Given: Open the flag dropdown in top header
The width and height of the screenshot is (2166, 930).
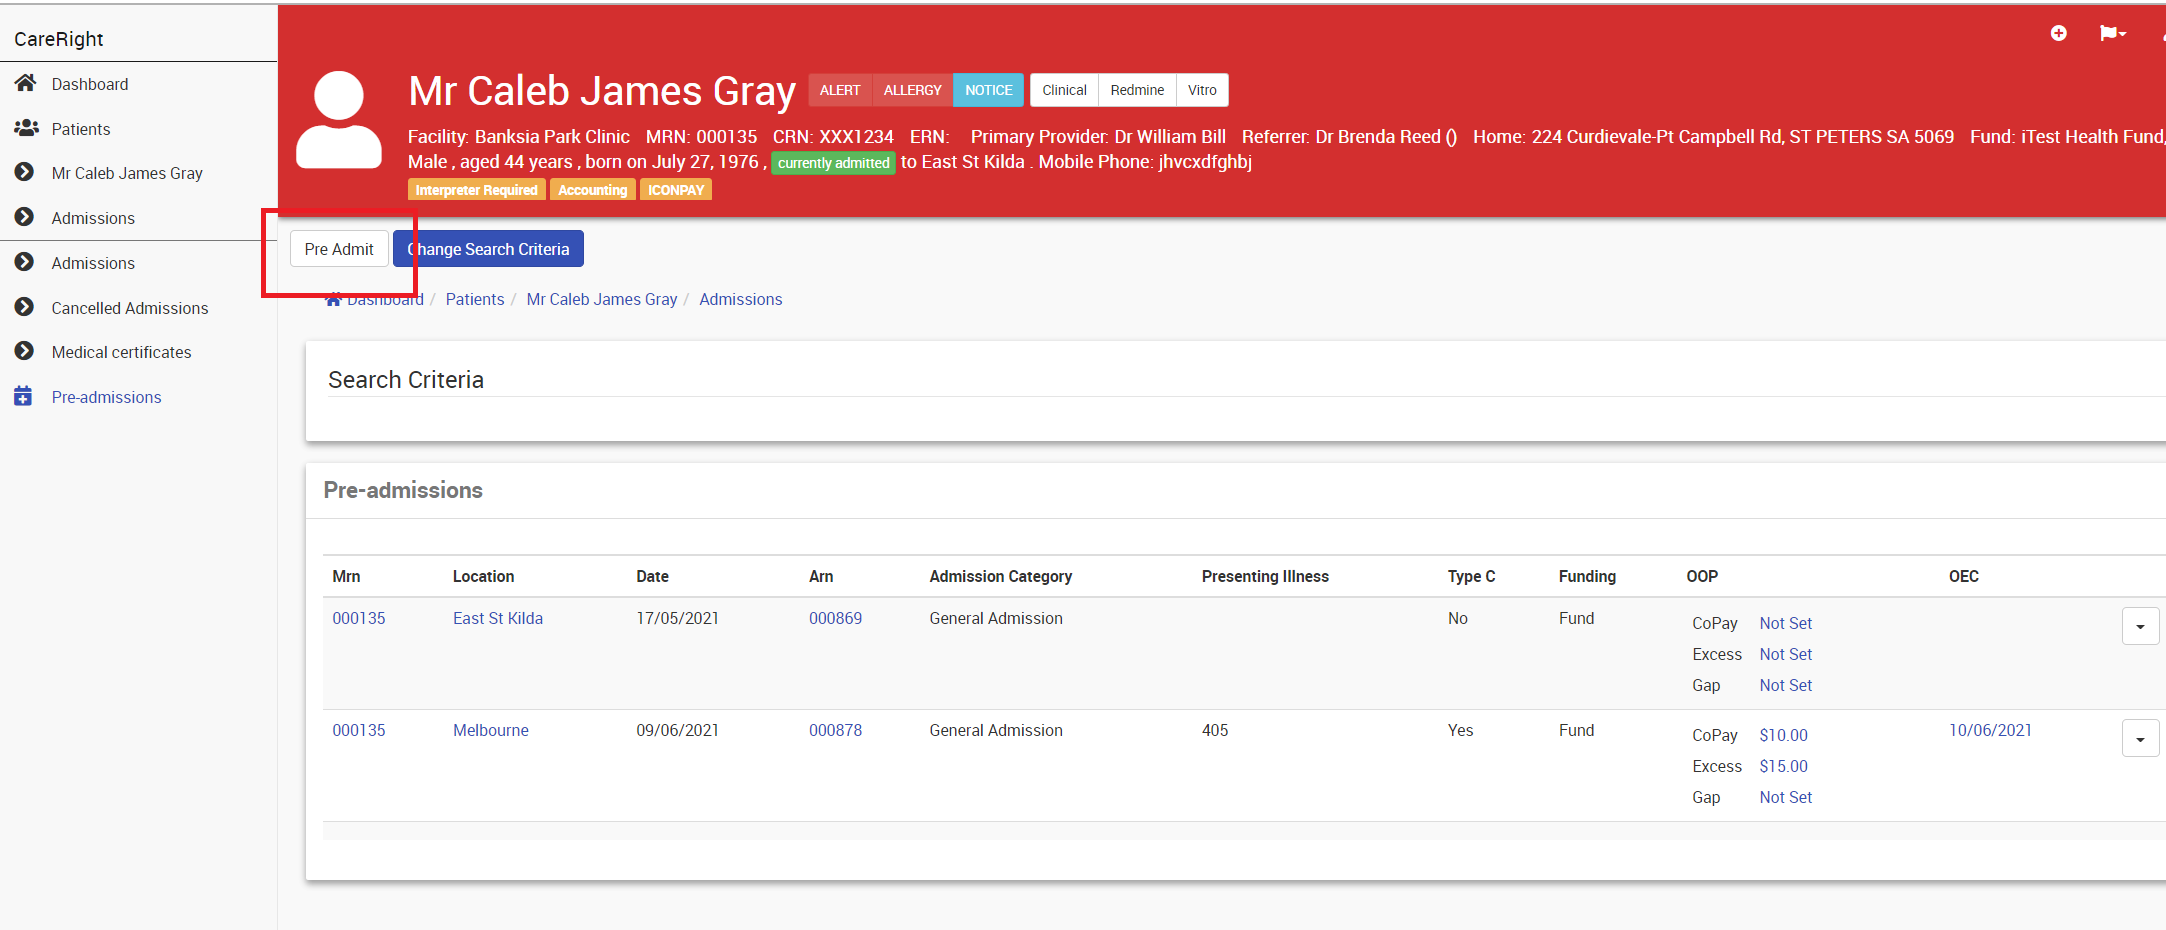Looking at the screenshot, I should click(x=2112, y=33).
